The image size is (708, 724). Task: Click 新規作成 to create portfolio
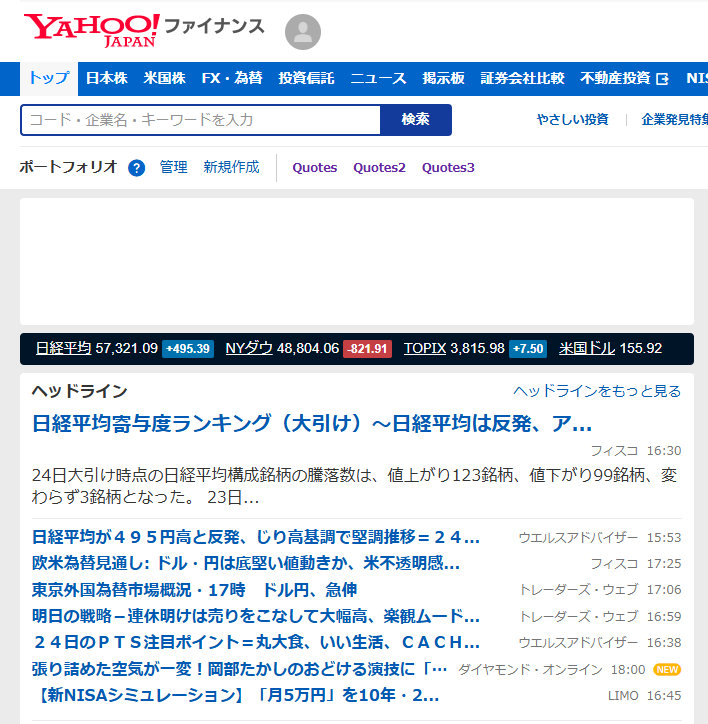231,168
